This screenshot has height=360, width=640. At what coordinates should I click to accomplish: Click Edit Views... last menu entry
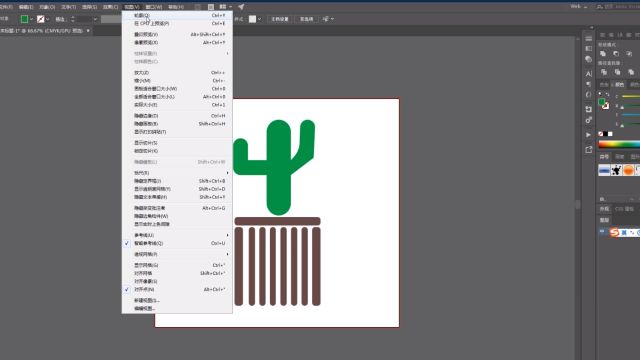tap(177, 309)
